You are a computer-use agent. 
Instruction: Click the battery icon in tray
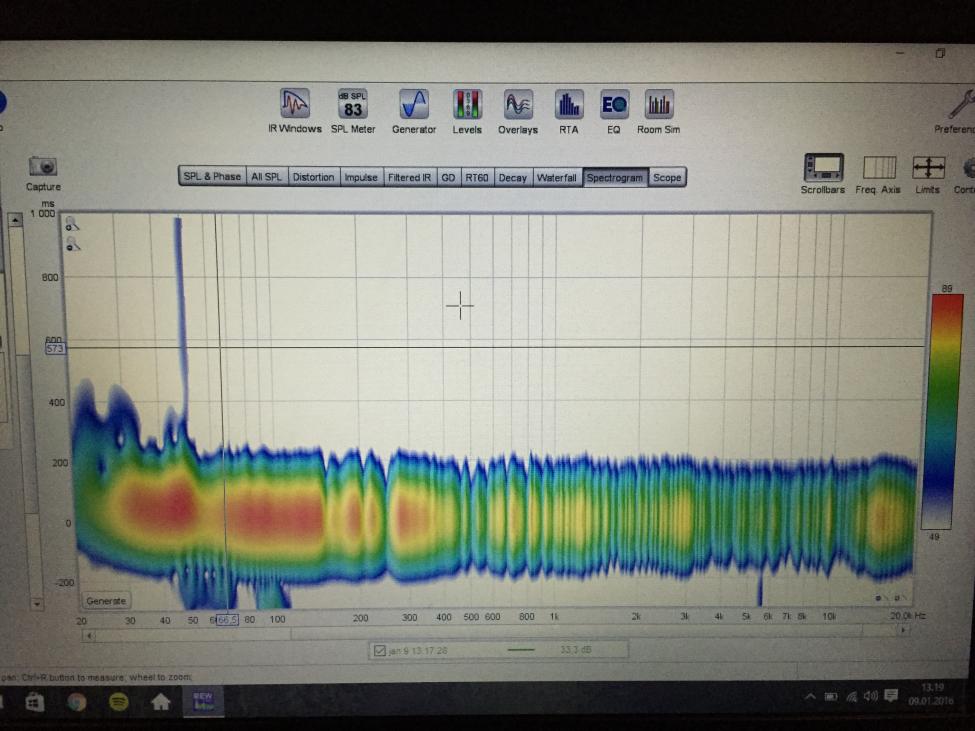point(831,697)
